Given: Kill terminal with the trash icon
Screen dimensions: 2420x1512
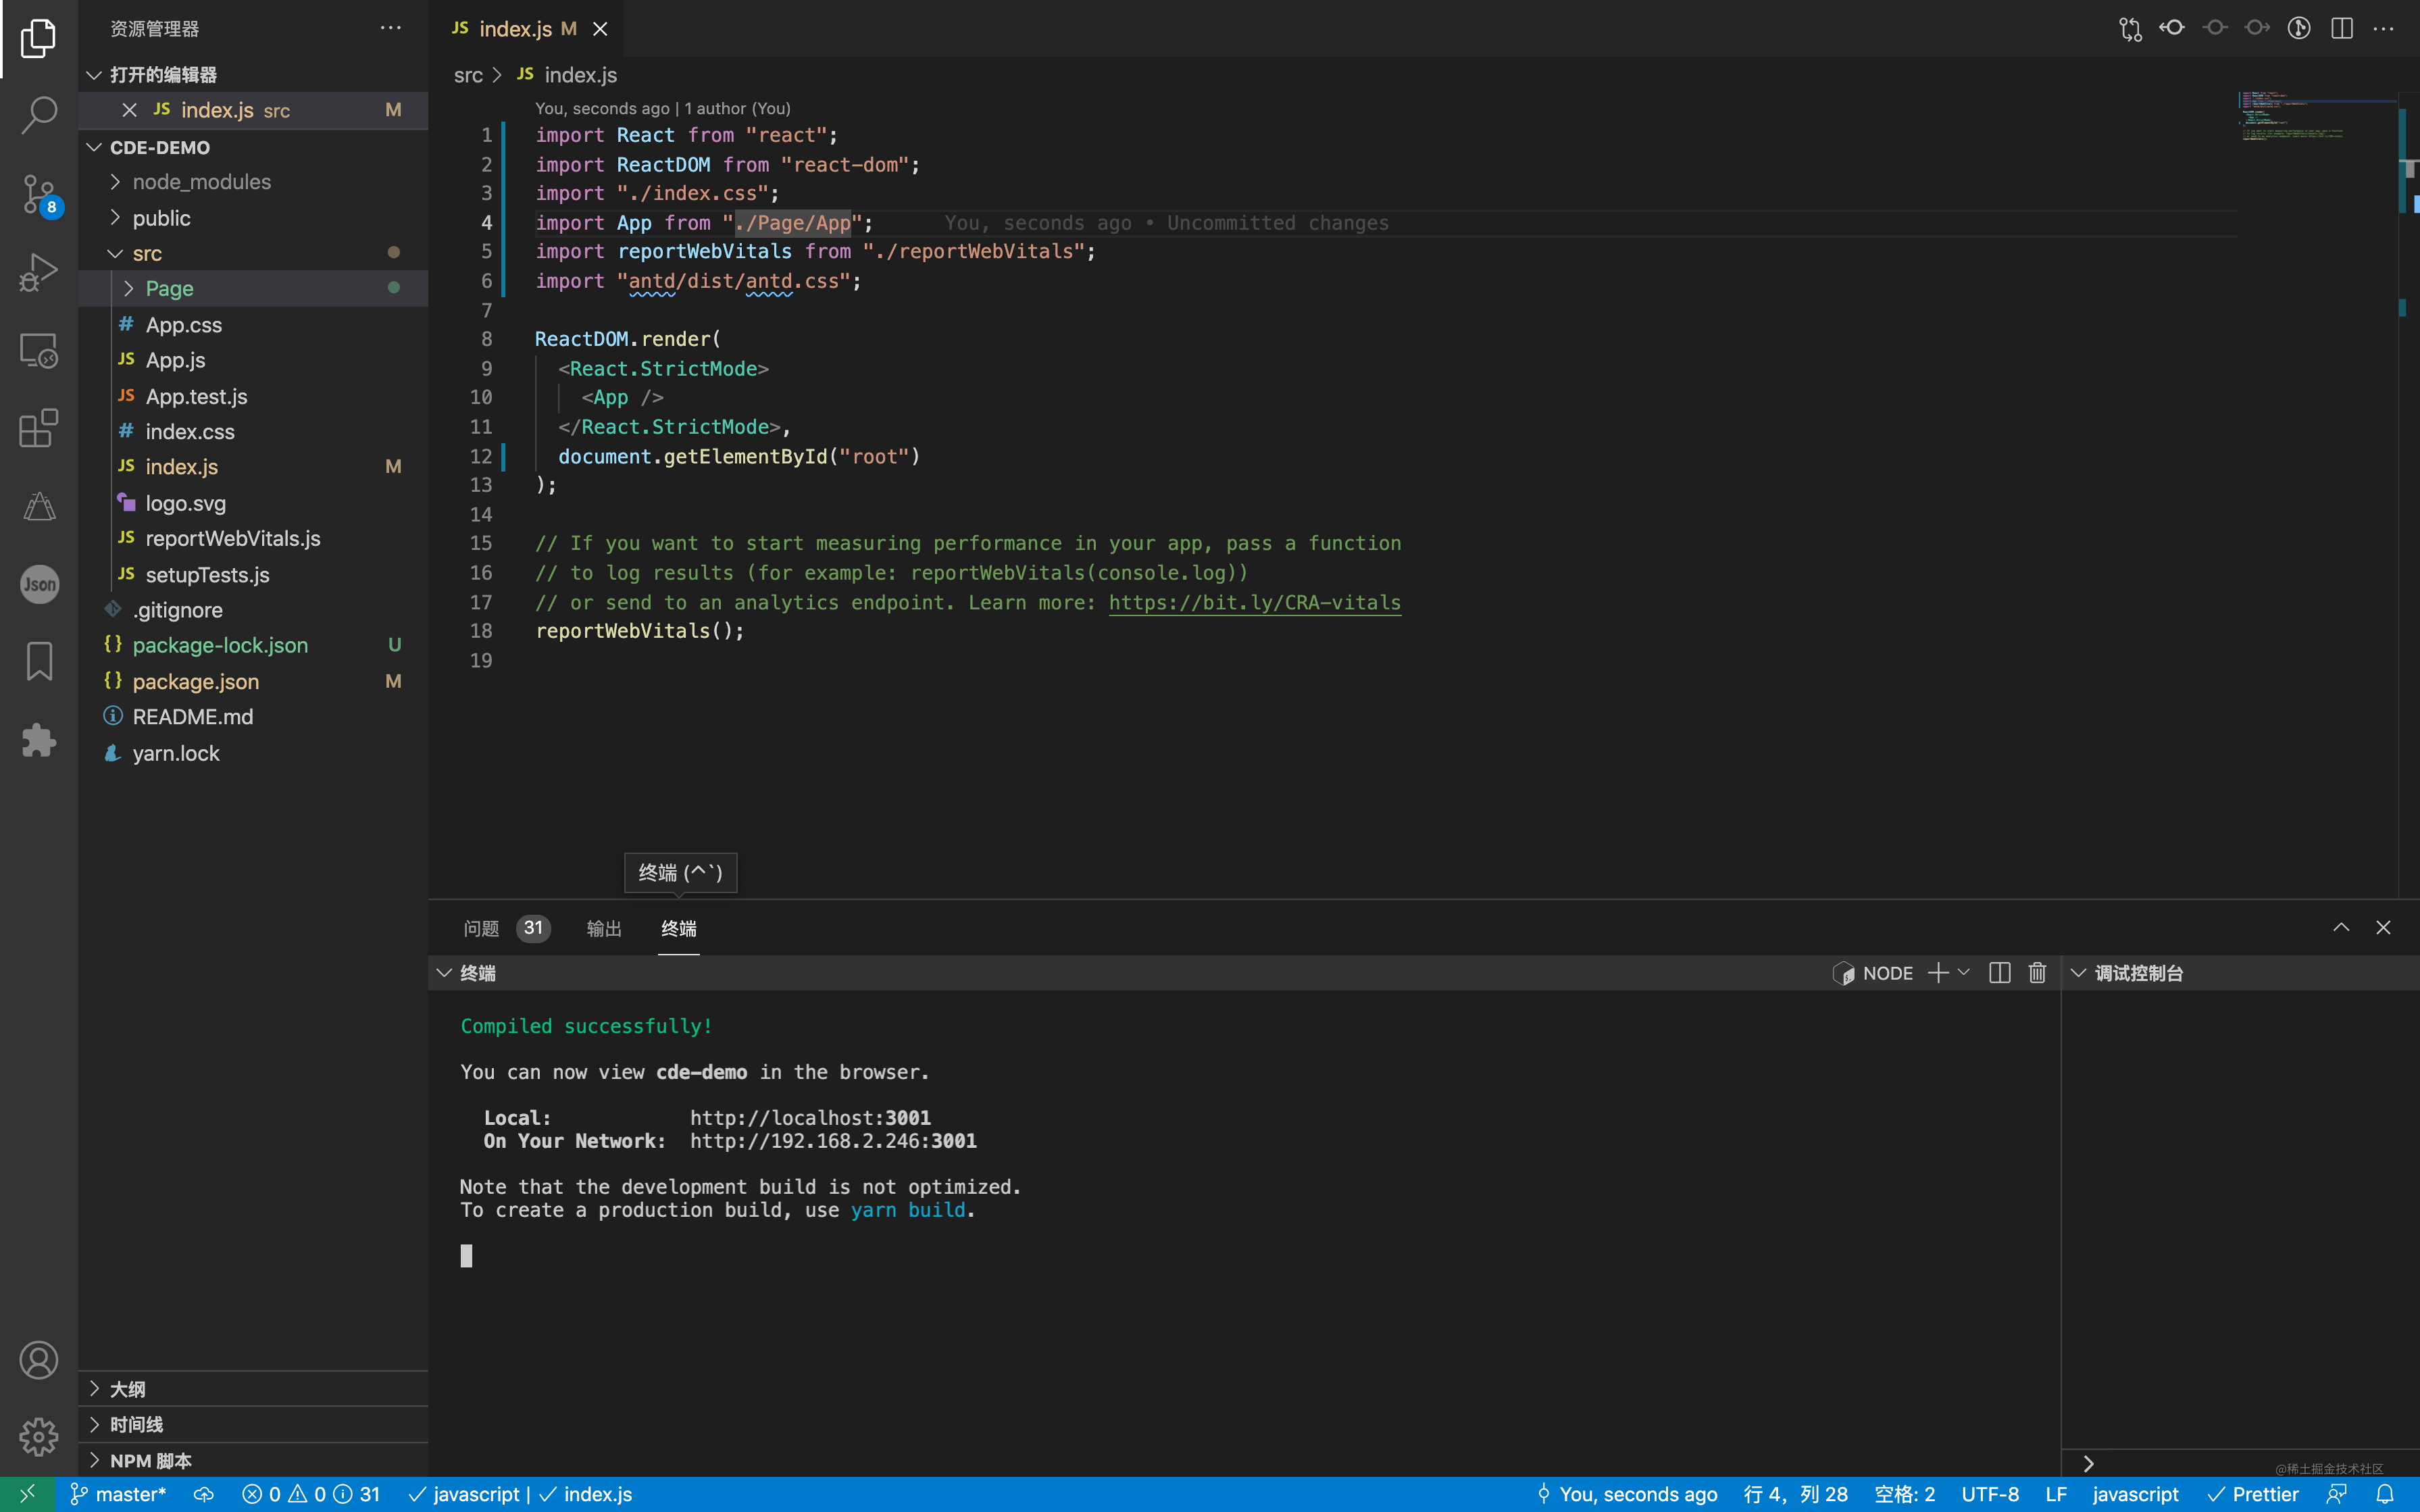Looking at the screenshot, I should 2037,973.
